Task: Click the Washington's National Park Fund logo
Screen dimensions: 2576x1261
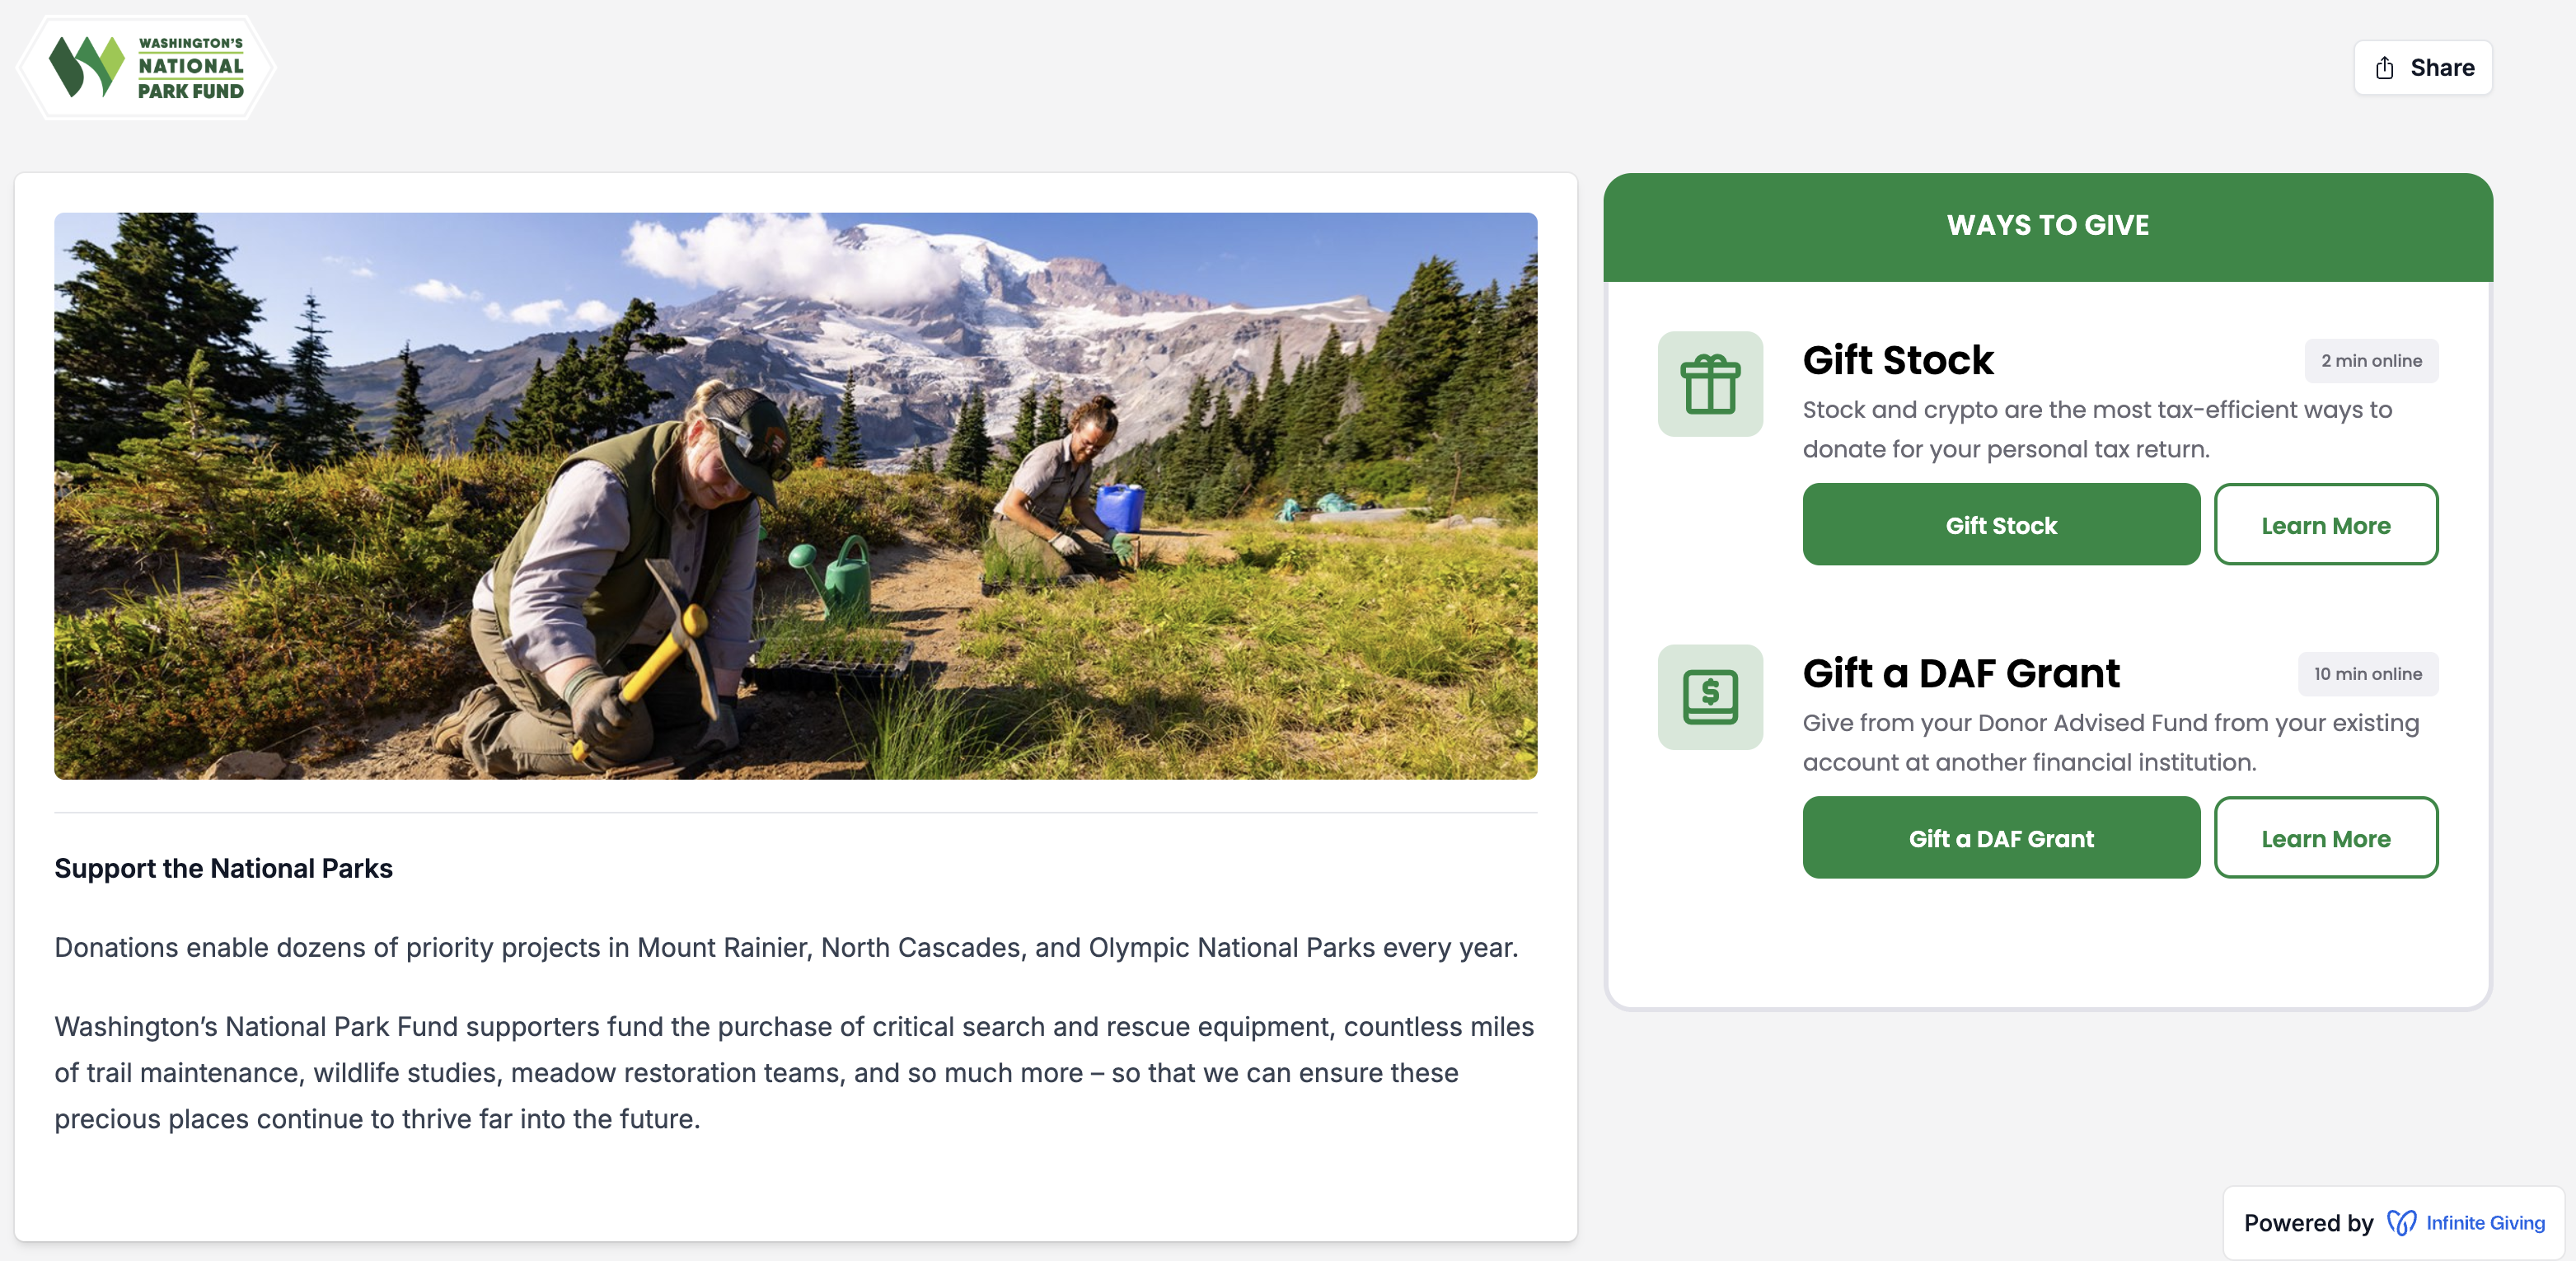Action: (146, 67)
